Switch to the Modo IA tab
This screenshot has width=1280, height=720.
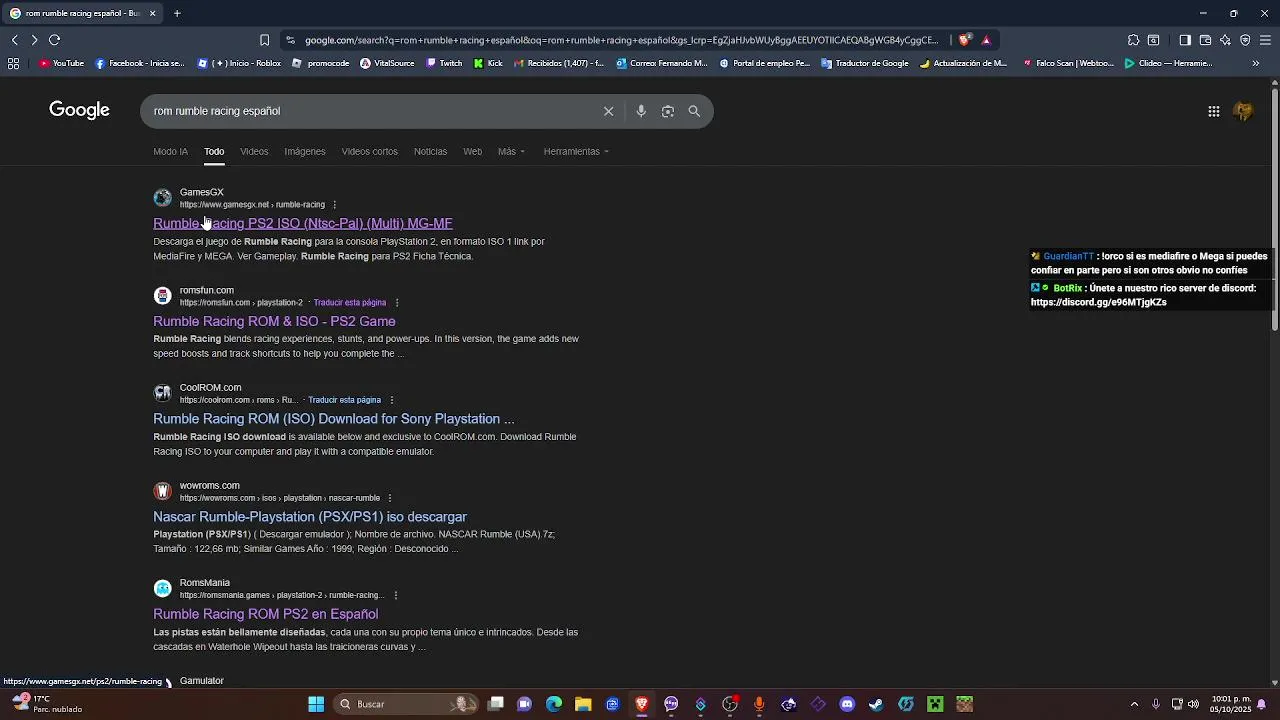(x=170, y=152)
